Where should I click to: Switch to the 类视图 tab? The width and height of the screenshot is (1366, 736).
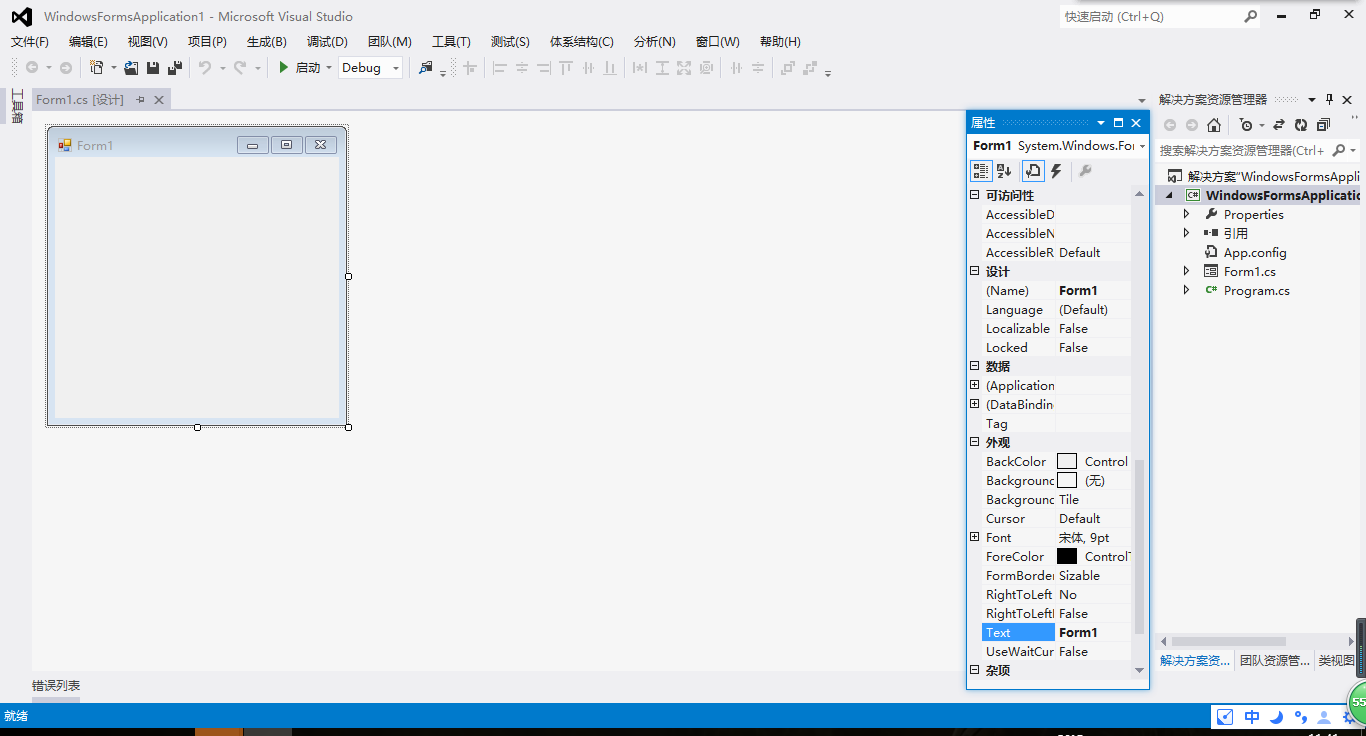tap(1336, 661)
